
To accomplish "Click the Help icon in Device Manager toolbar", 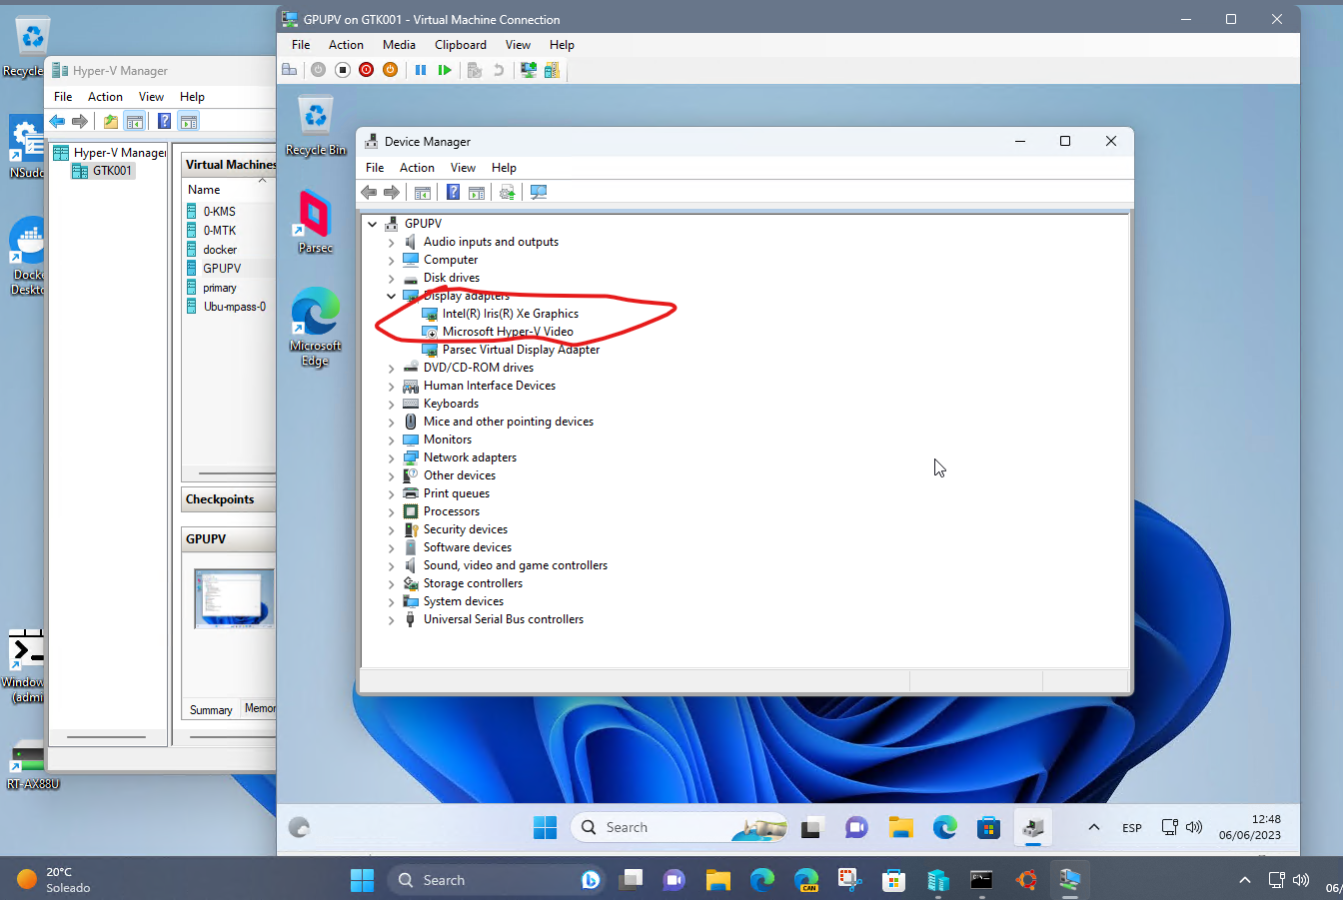I will tap(453, 192).
